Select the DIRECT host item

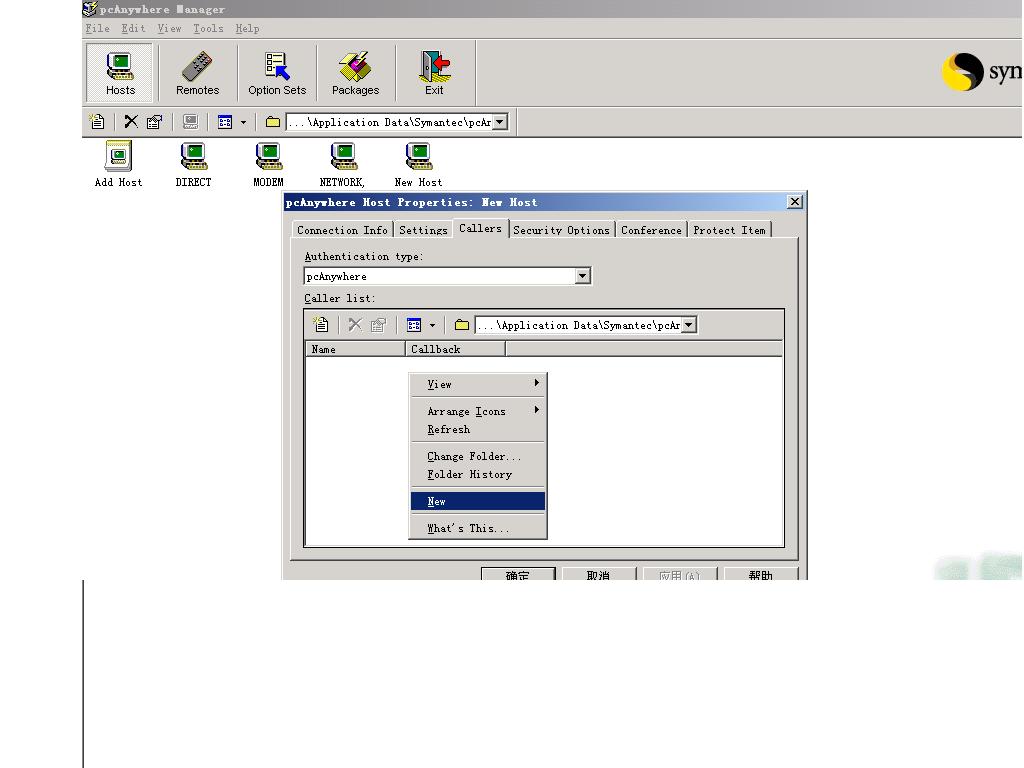(193, 165)
